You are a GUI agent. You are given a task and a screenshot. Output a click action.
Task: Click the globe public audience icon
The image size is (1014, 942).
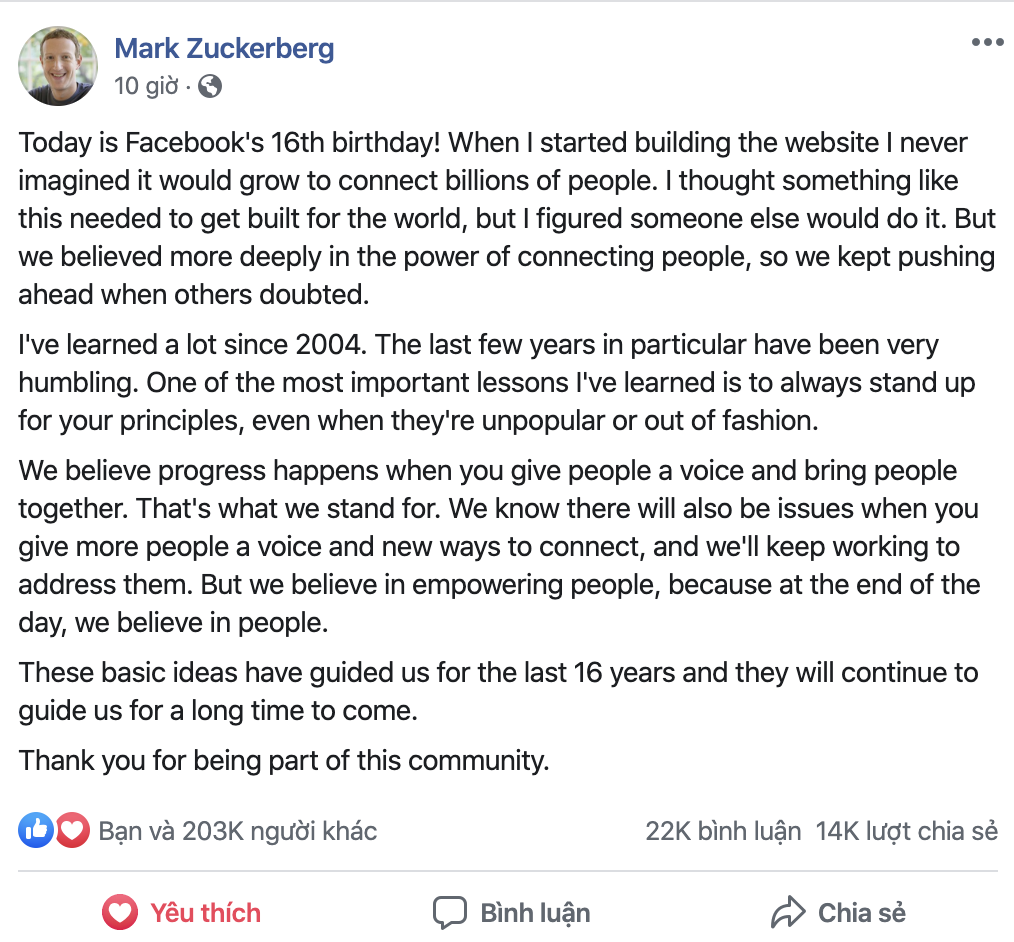(x=210, y=86)
